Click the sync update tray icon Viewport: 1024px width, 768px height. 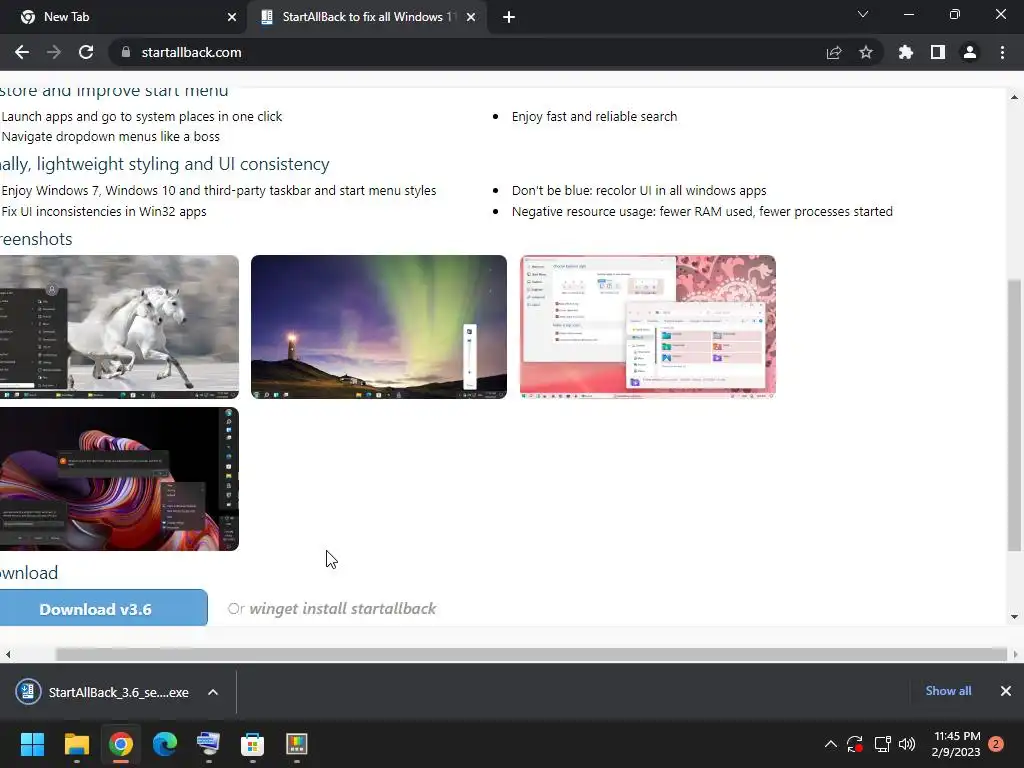[855, 744]
